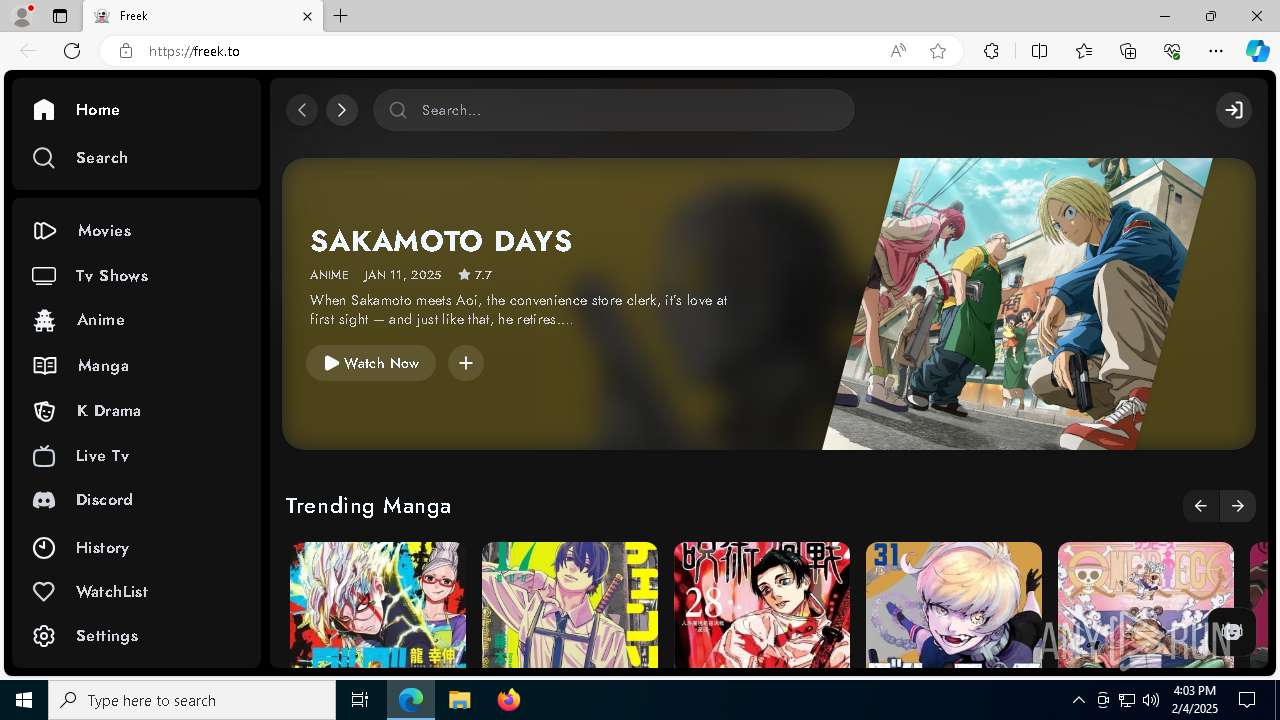Open the WatchList heart icon
1280x720 pixels.
coord(44,592)
